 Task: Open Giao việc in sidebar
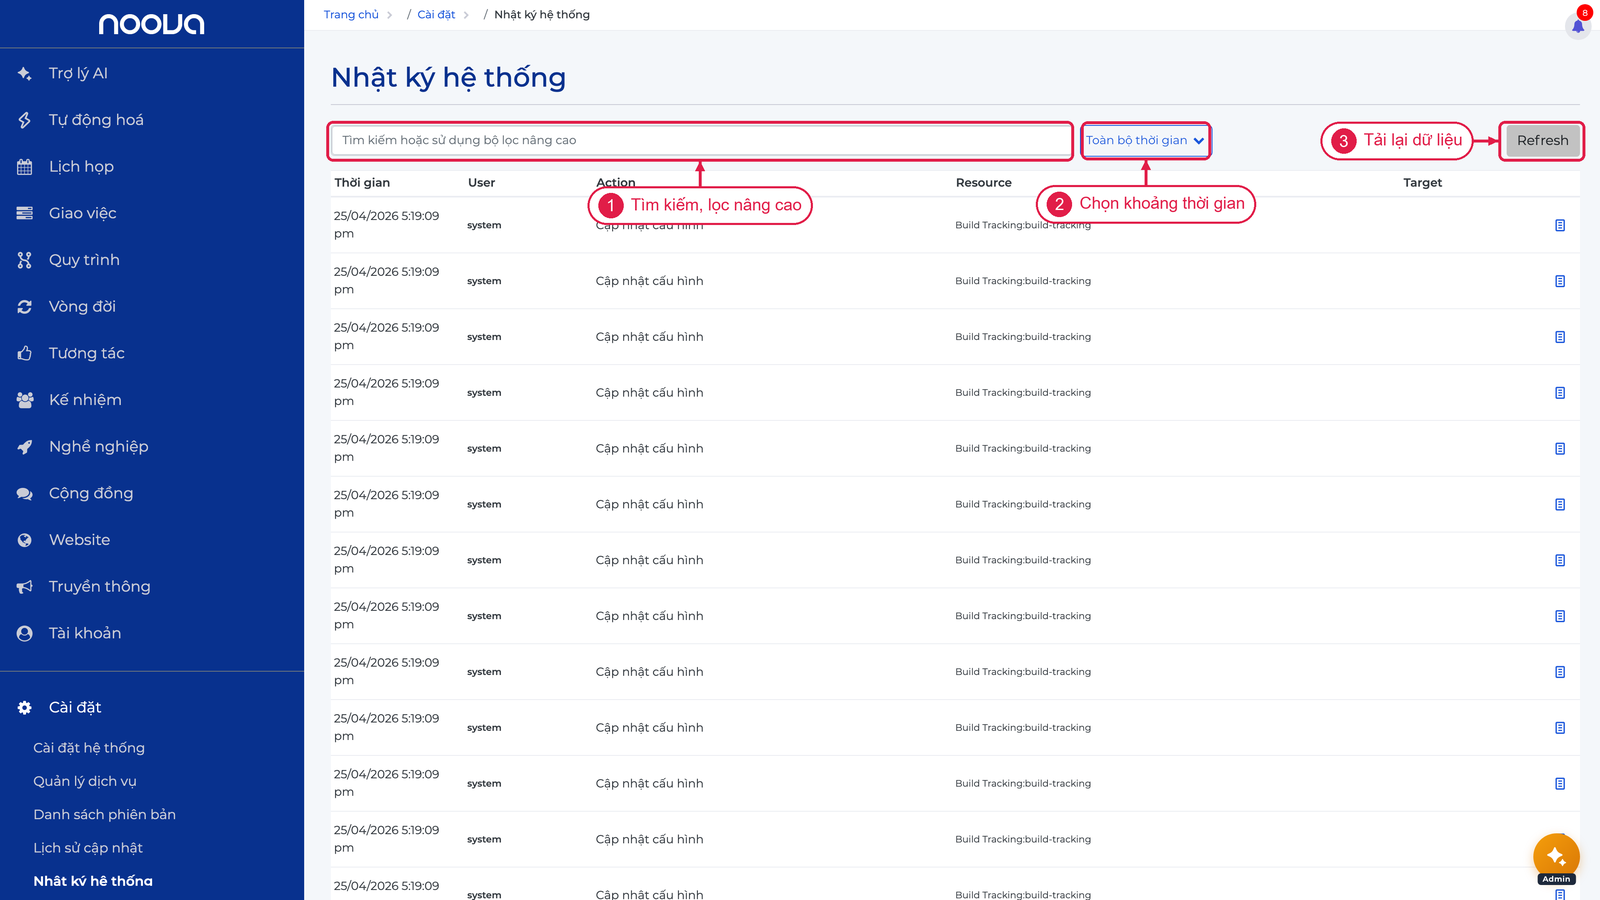[x=82, y=213]
